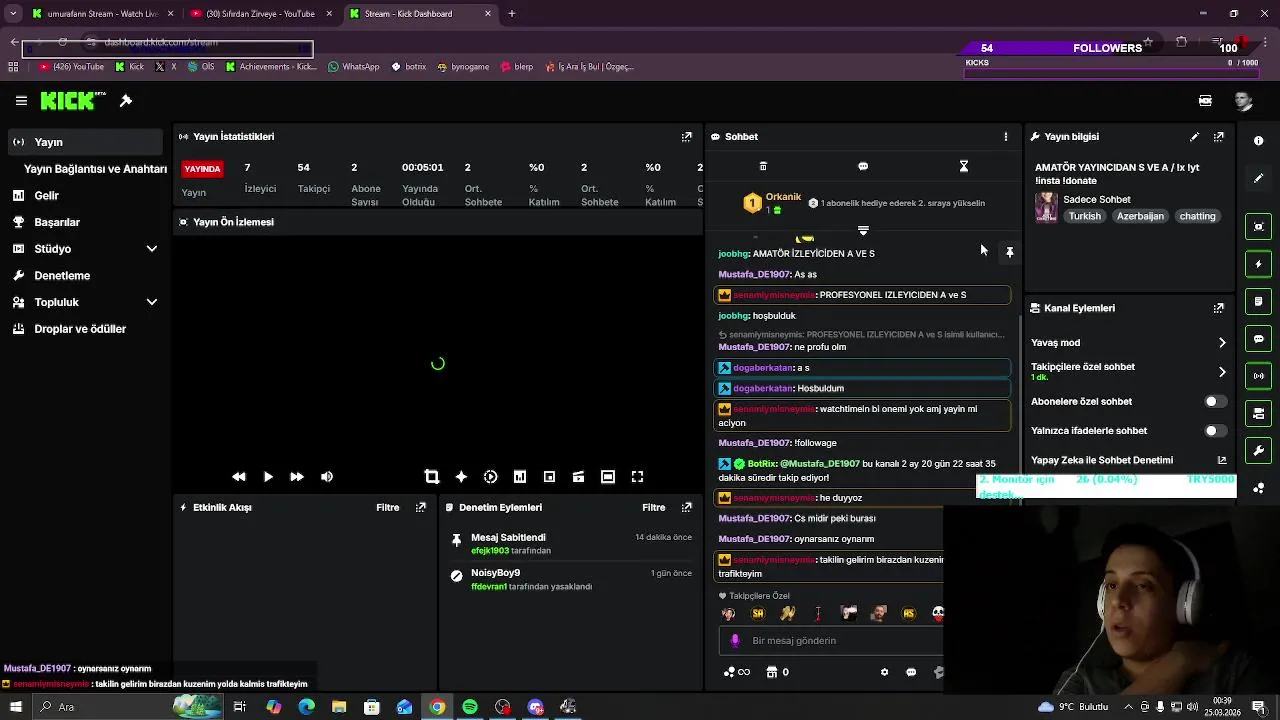The width and height of the screenshot is (1280, 720).
Task: Expand the Stüdyo sidebar section
Action: coord(152,249)
